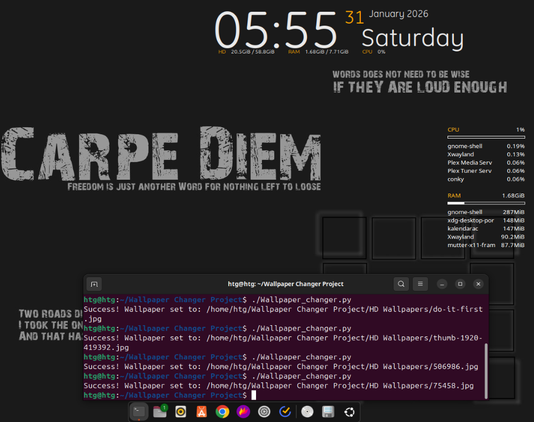The height and width of the screenshot is (422, 534).
Task: Click the CPU usage bar in conky panel
Action: coord(486,137)
